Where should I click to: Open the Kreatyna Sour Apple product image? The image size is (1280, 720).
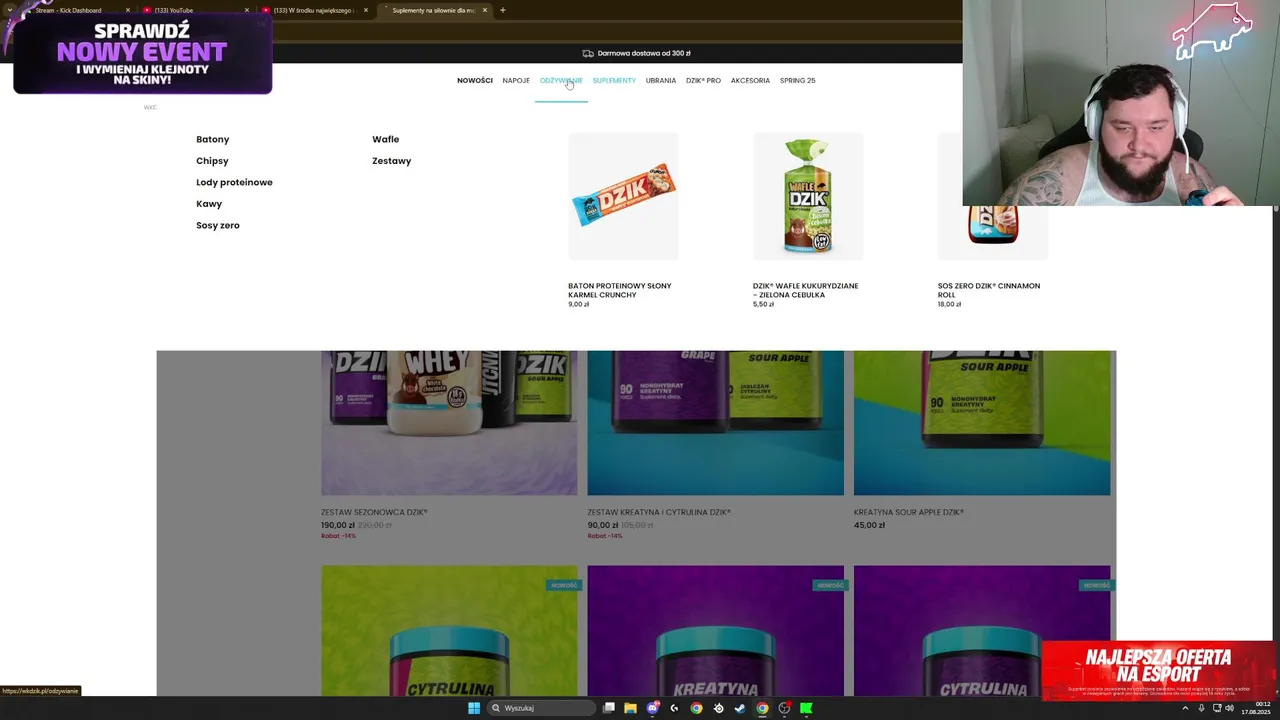click(982, 423)
